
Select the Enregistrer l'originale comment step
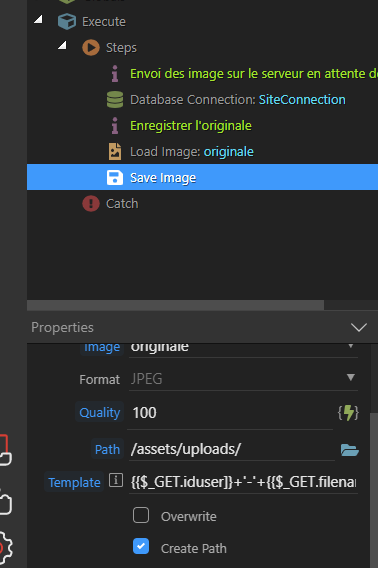coord(191,126)
